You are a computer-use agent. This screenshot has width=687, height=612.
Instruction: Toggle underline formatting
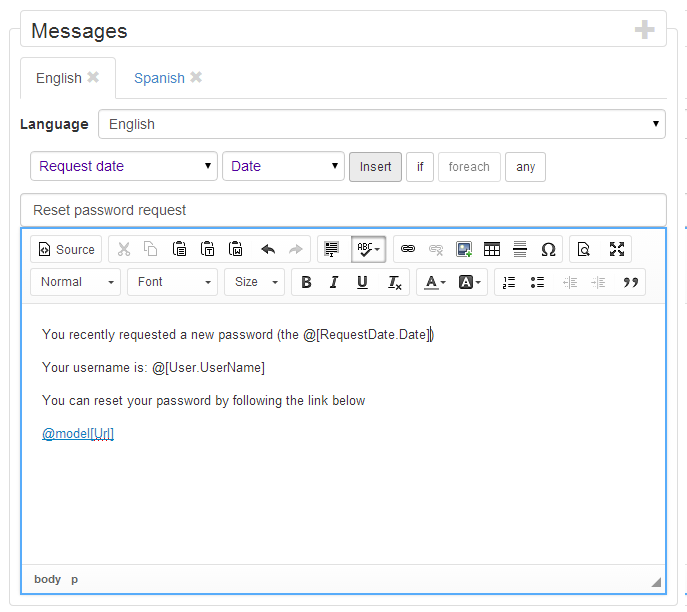pyautogui.click(x=362, y=283)
